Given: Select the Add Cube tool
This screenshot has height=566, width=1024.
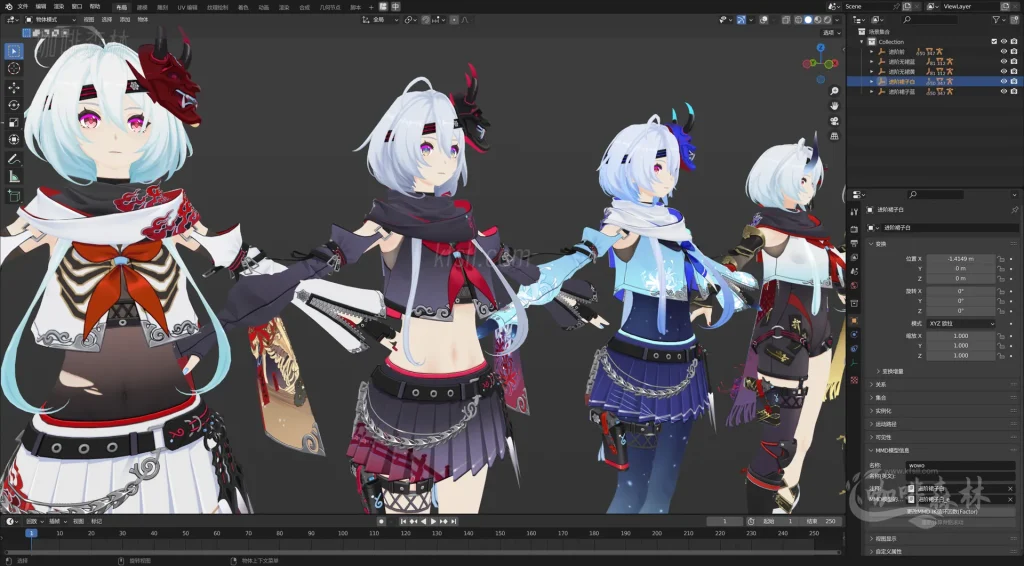Looking at the screenshot, I should pos(14,195).
